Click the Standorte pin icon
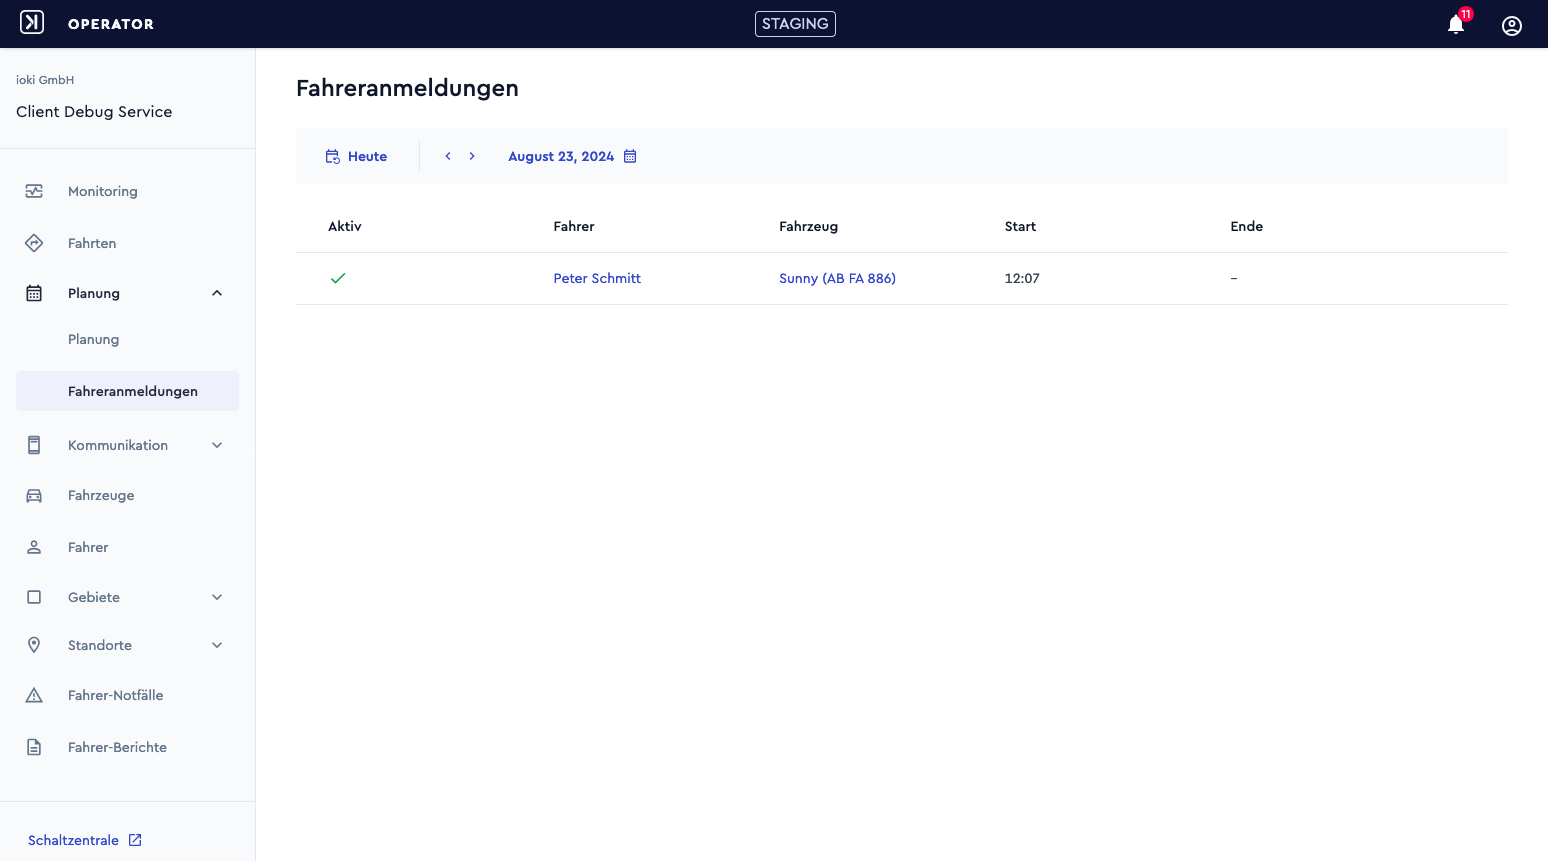 point(34,645)
